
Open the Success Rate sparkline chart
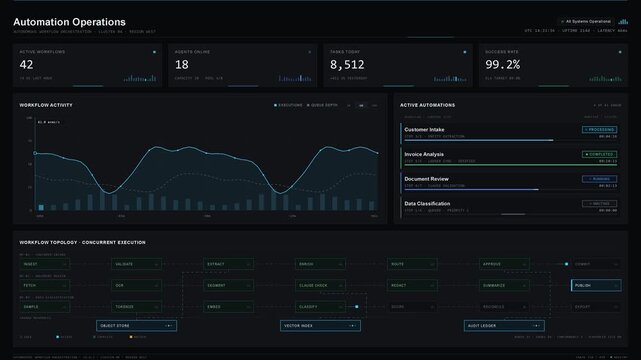(606, 78)
